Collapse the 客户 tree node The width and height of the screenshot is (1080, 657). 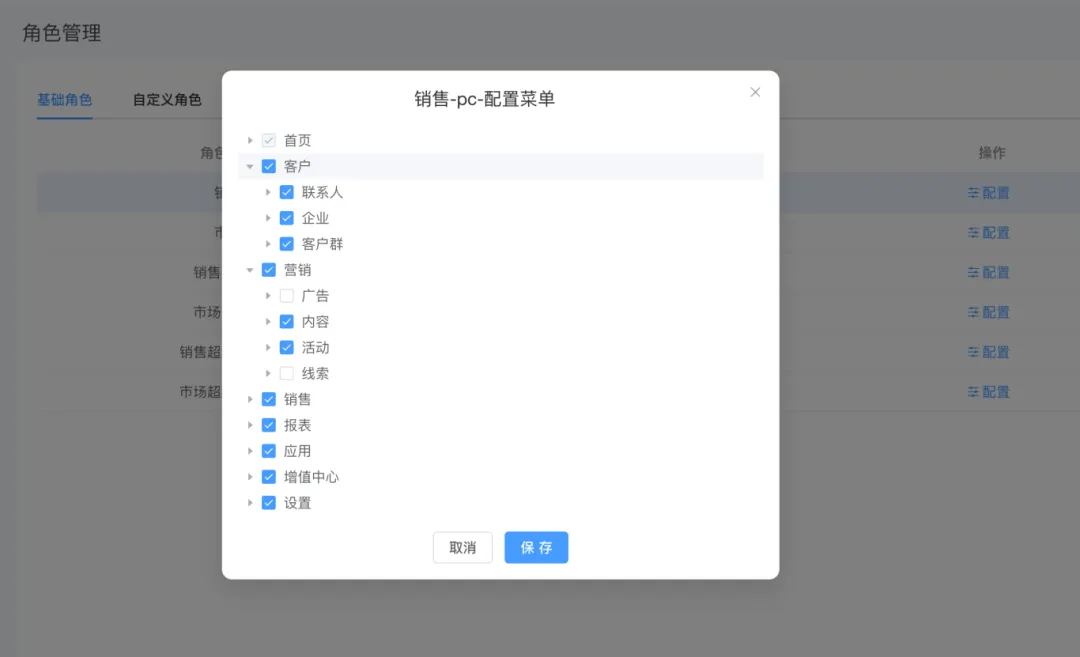tap(250, 166)
